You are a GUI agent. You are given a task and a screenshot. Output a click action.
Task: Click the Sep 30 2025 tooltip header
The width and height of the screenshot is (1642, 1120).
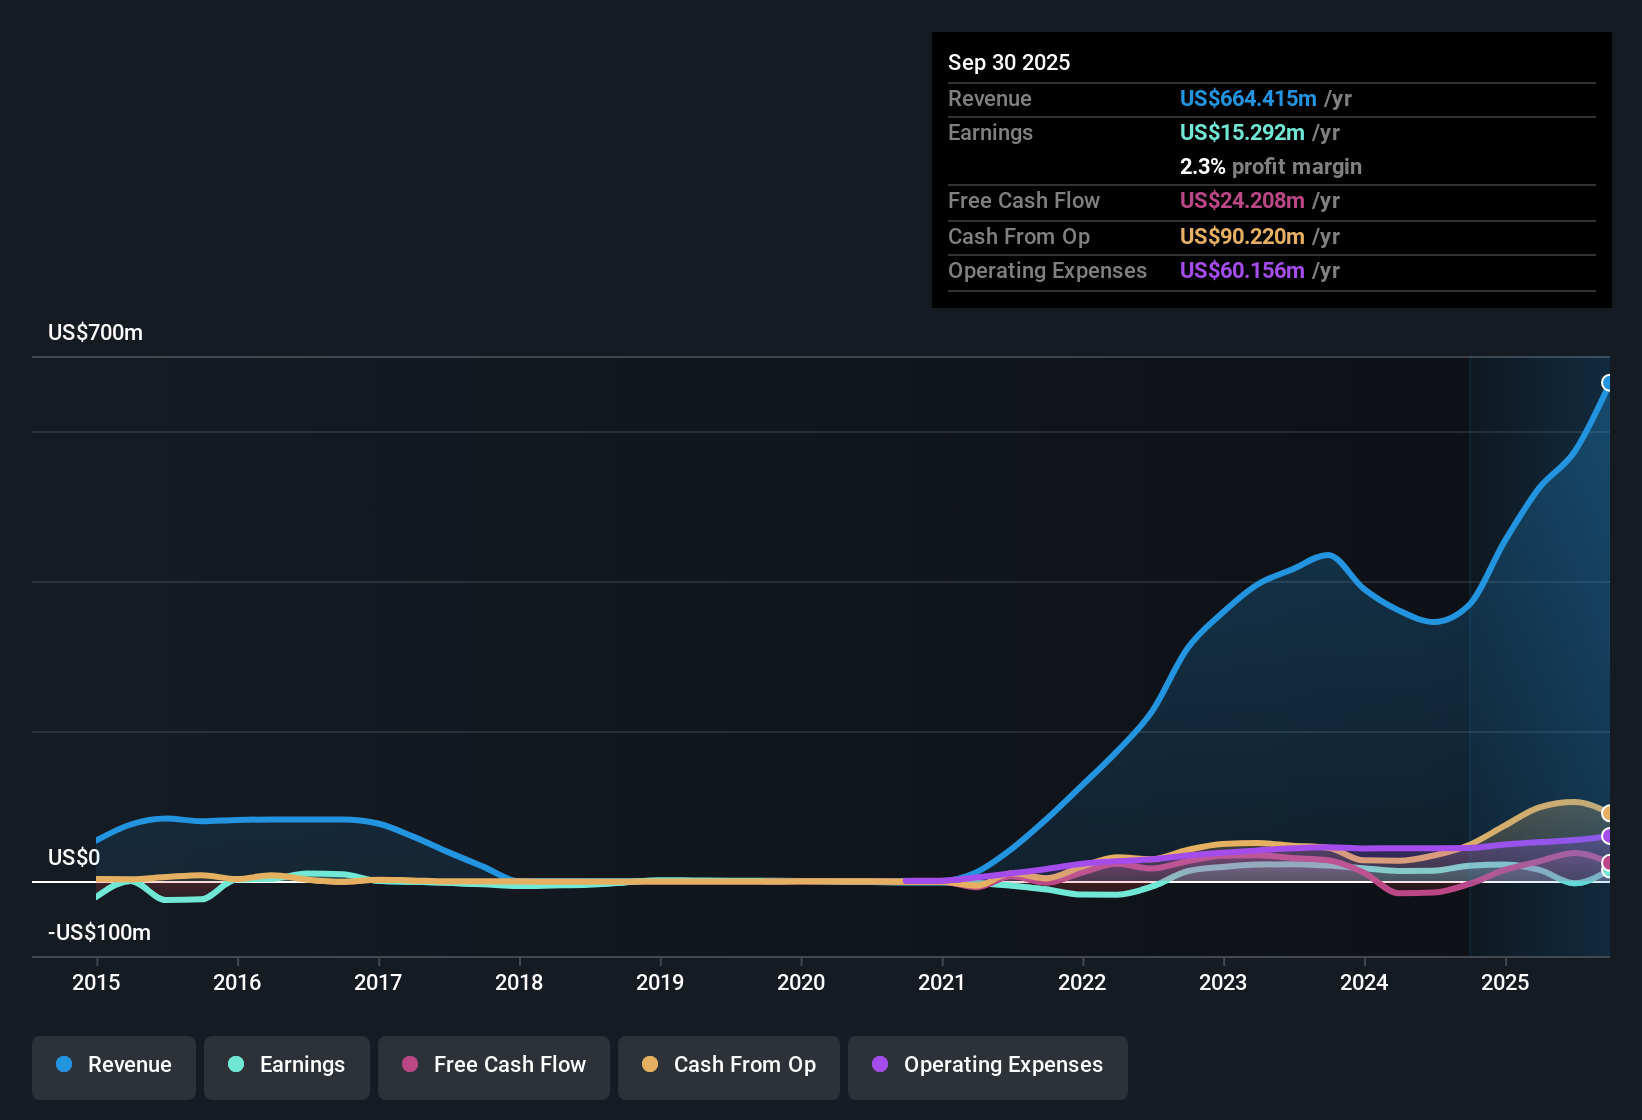pos(1009,62)
